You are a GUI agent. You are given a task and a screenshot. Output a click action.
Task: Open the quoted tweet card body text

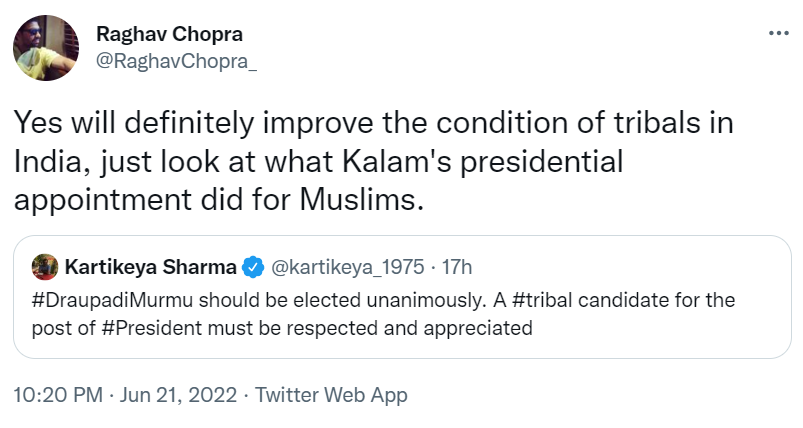383,314
